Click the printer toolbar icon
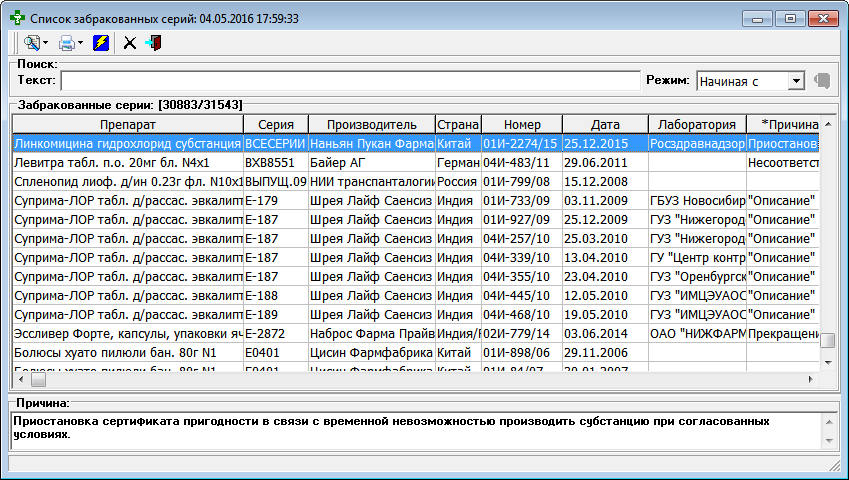Screen dimensions: 849x480 click(66, 43)
